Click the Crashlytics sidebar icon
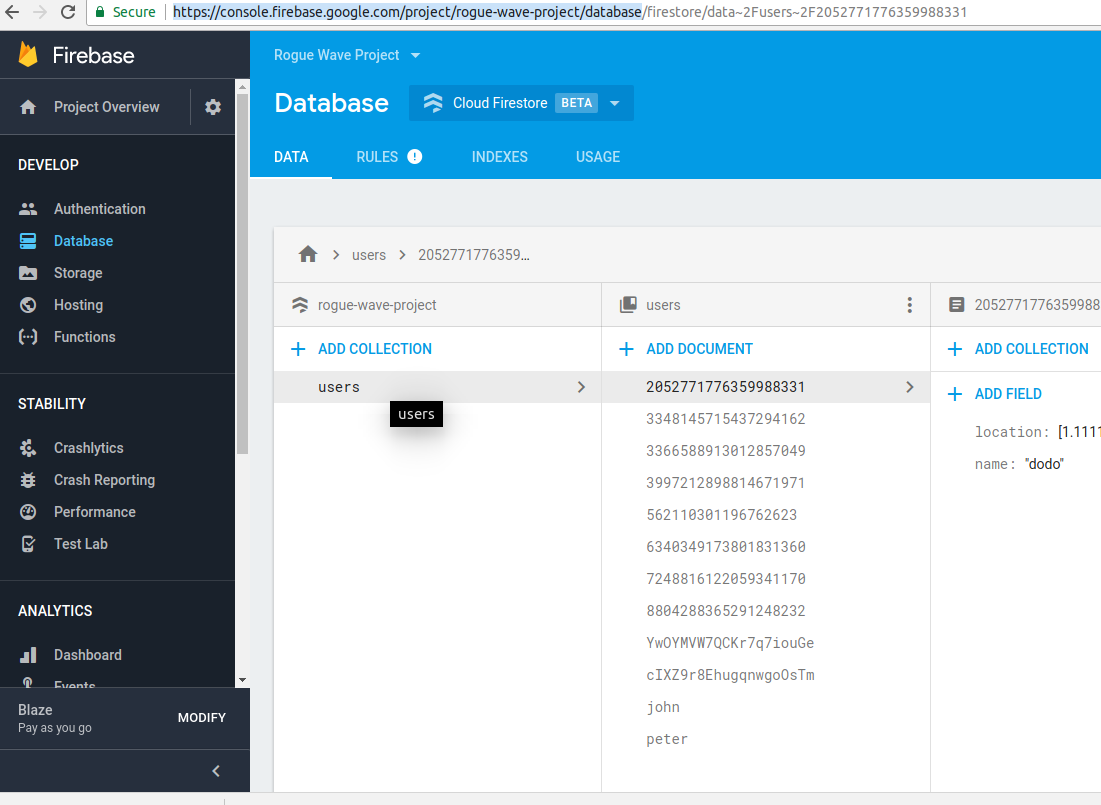 click(28, 448)
